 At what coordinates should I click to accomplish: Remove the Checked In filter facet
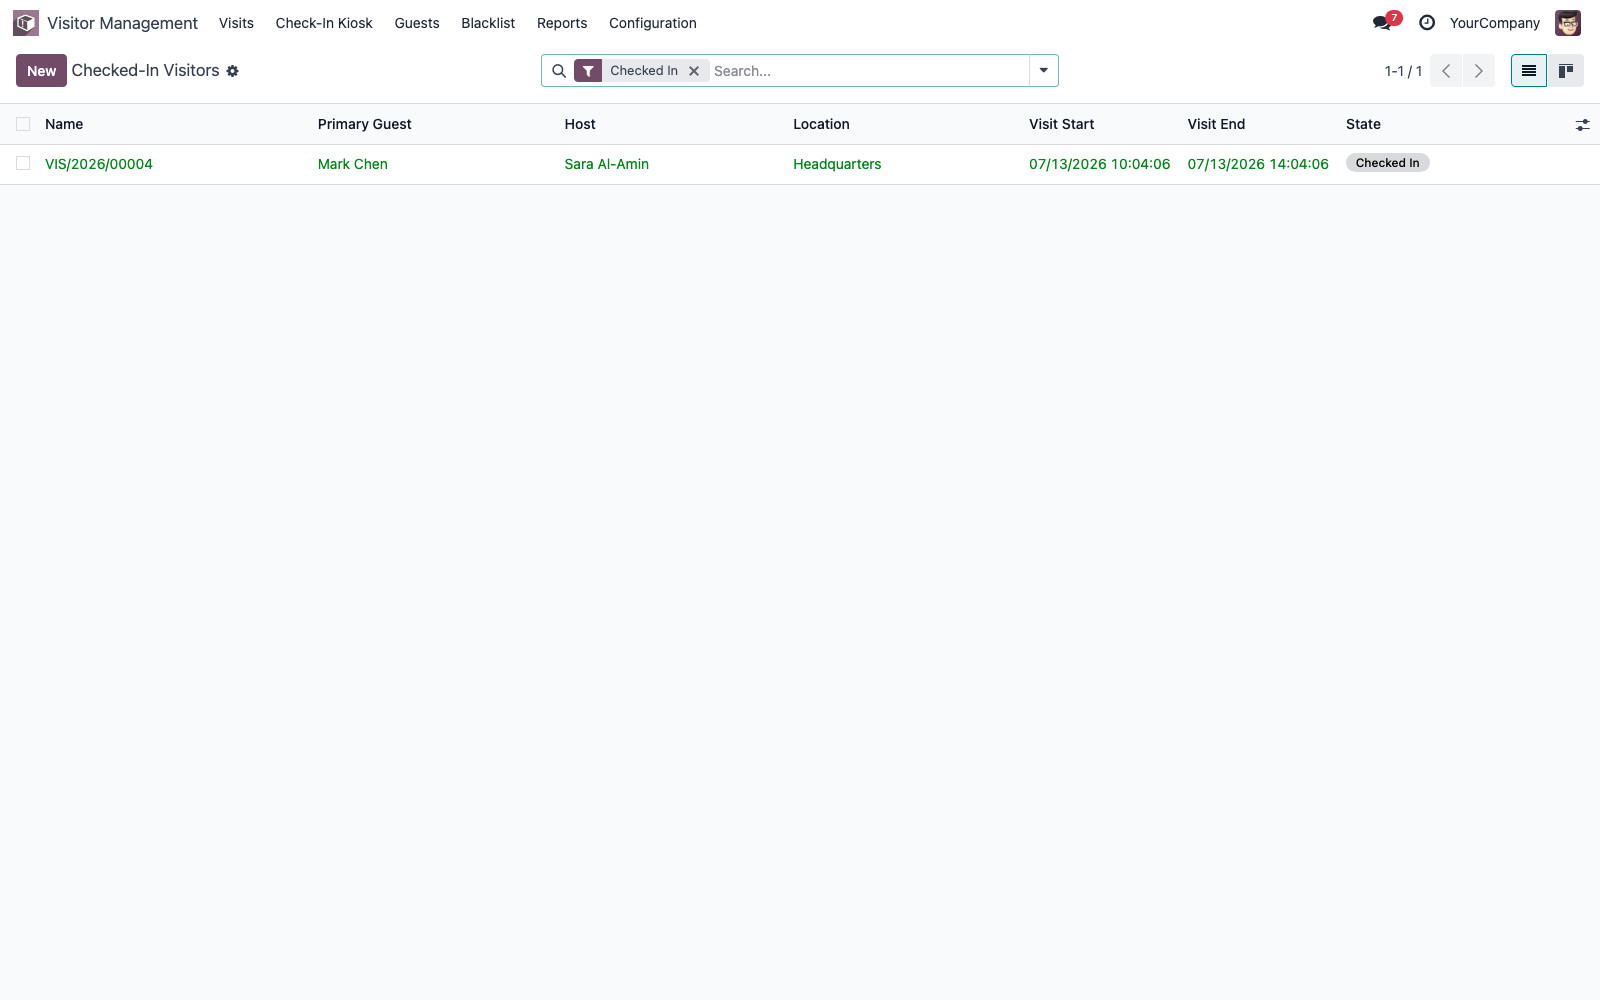coord(694,71)
